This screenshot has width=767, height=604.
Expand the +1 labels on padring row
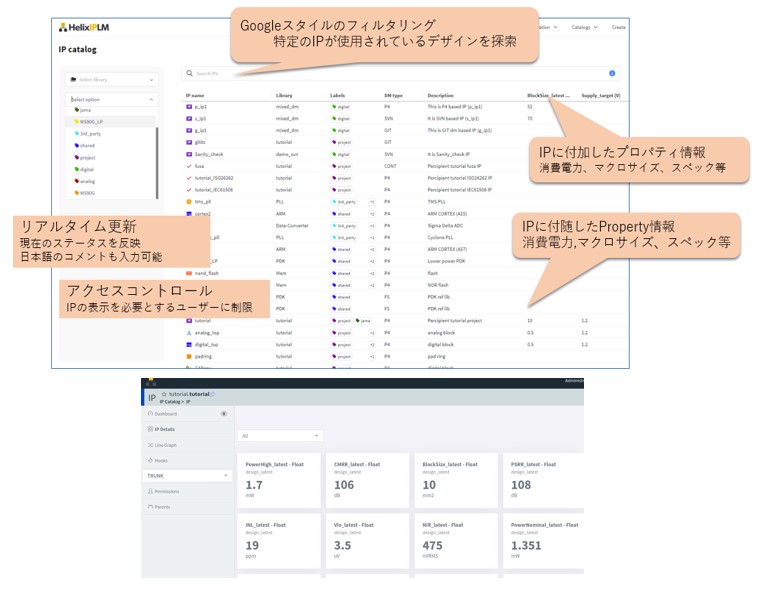coord(372,357)
